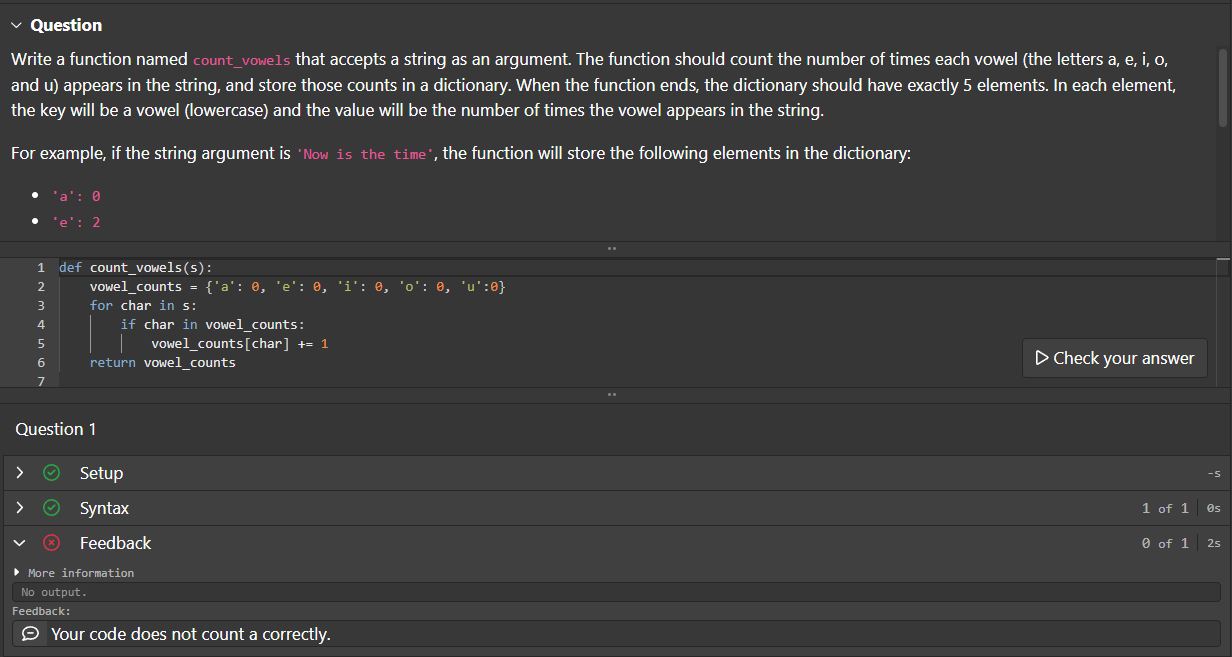Click the speech bubble icon in the feedback row
Image resolution: width=1232 pixels, height=657 pixels.
tap(30, 634)
